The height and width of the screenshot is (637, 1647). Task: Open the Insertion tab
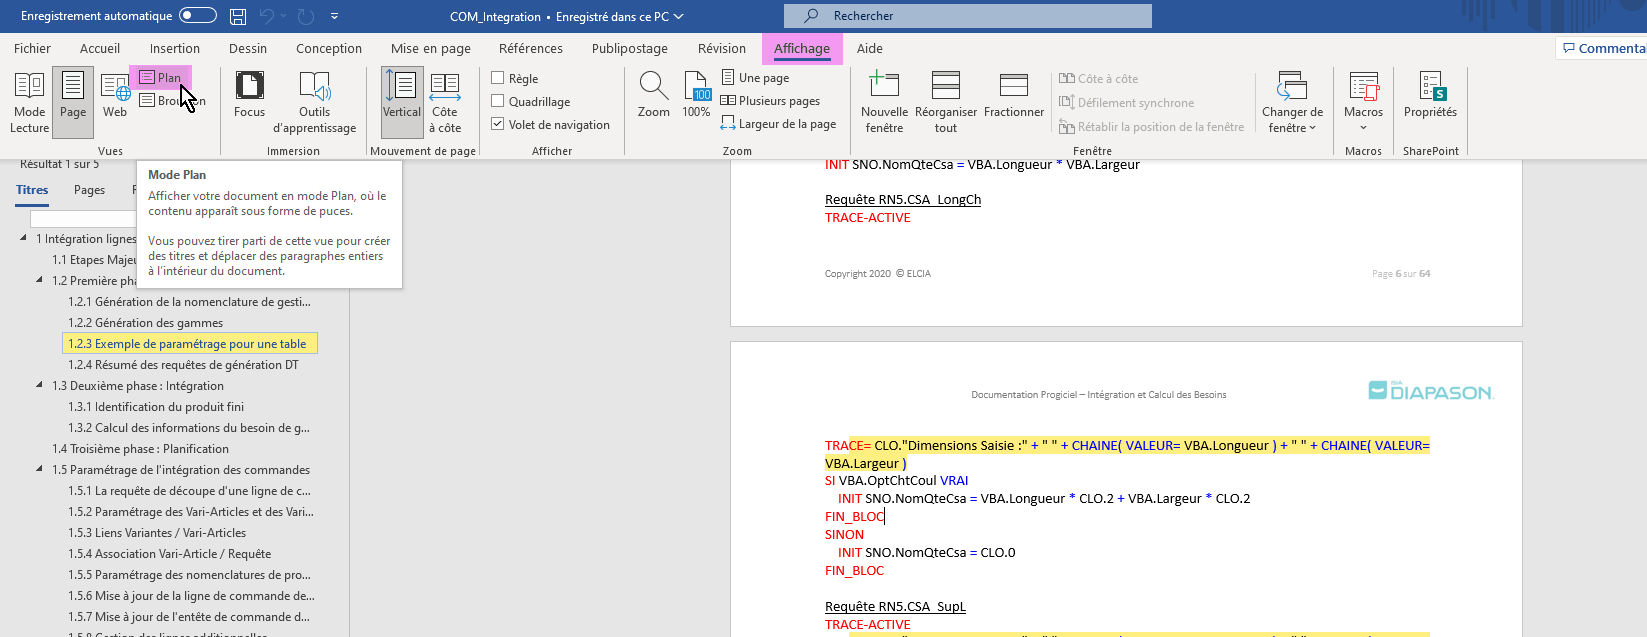[175, 48]
